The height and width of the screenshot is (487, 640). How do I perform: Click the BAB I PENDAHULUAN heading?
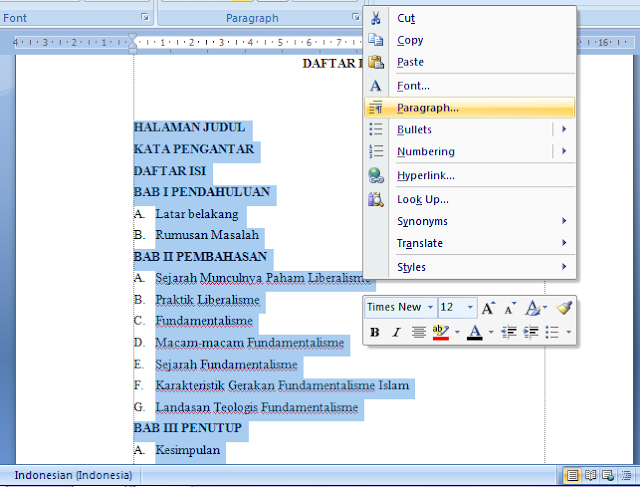(202, 192)
